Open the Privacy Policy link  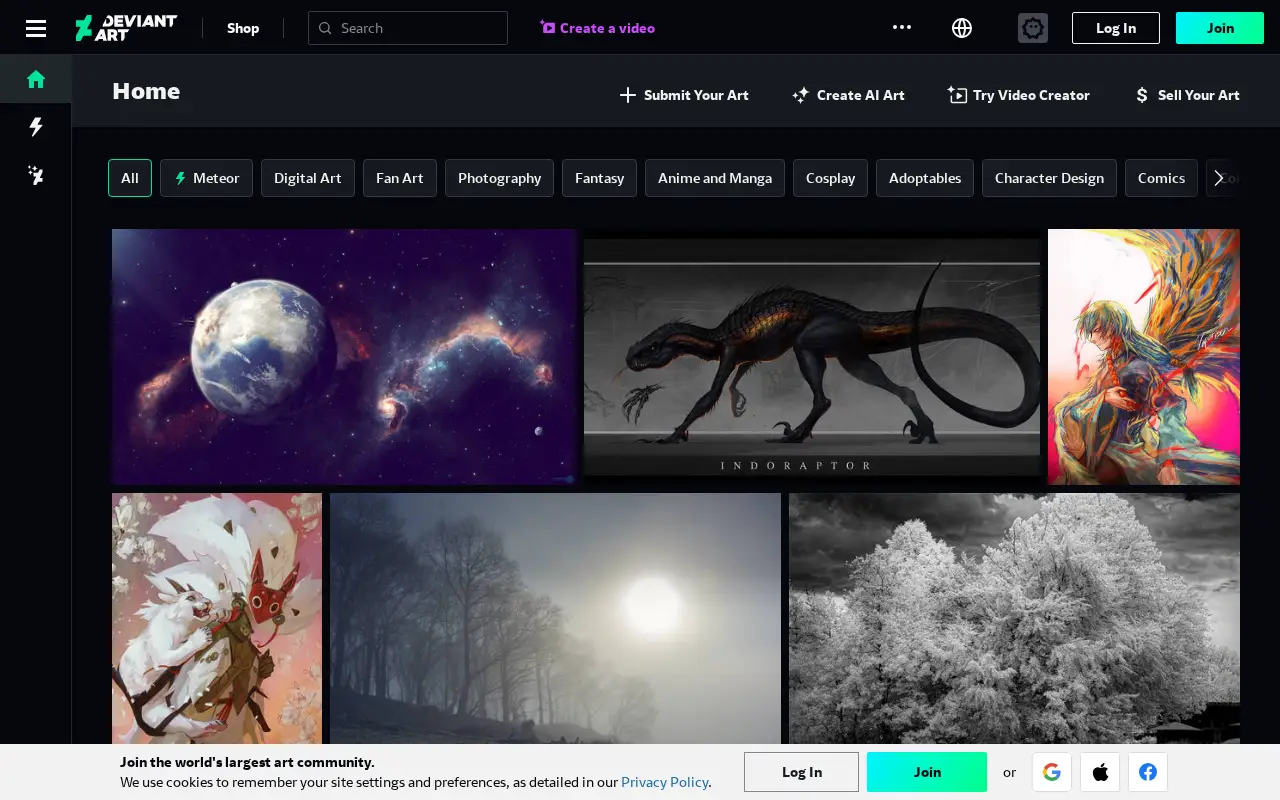665,782
